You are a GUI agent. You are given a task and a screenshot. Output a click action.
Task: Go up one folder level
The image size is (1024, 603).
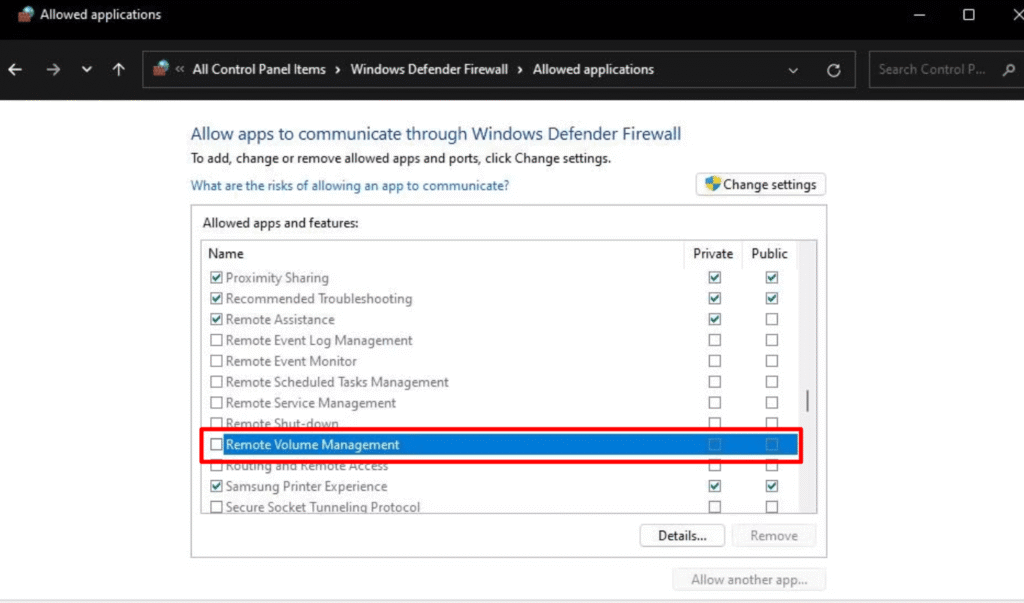(x=119, y=70)
